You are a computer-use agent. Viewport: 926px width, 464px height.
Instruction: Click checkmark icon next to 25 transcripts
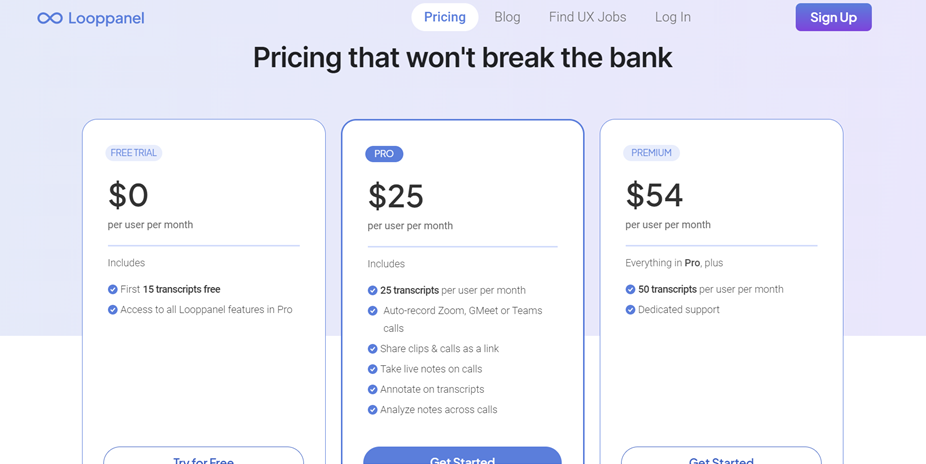(x=373, y=290)
